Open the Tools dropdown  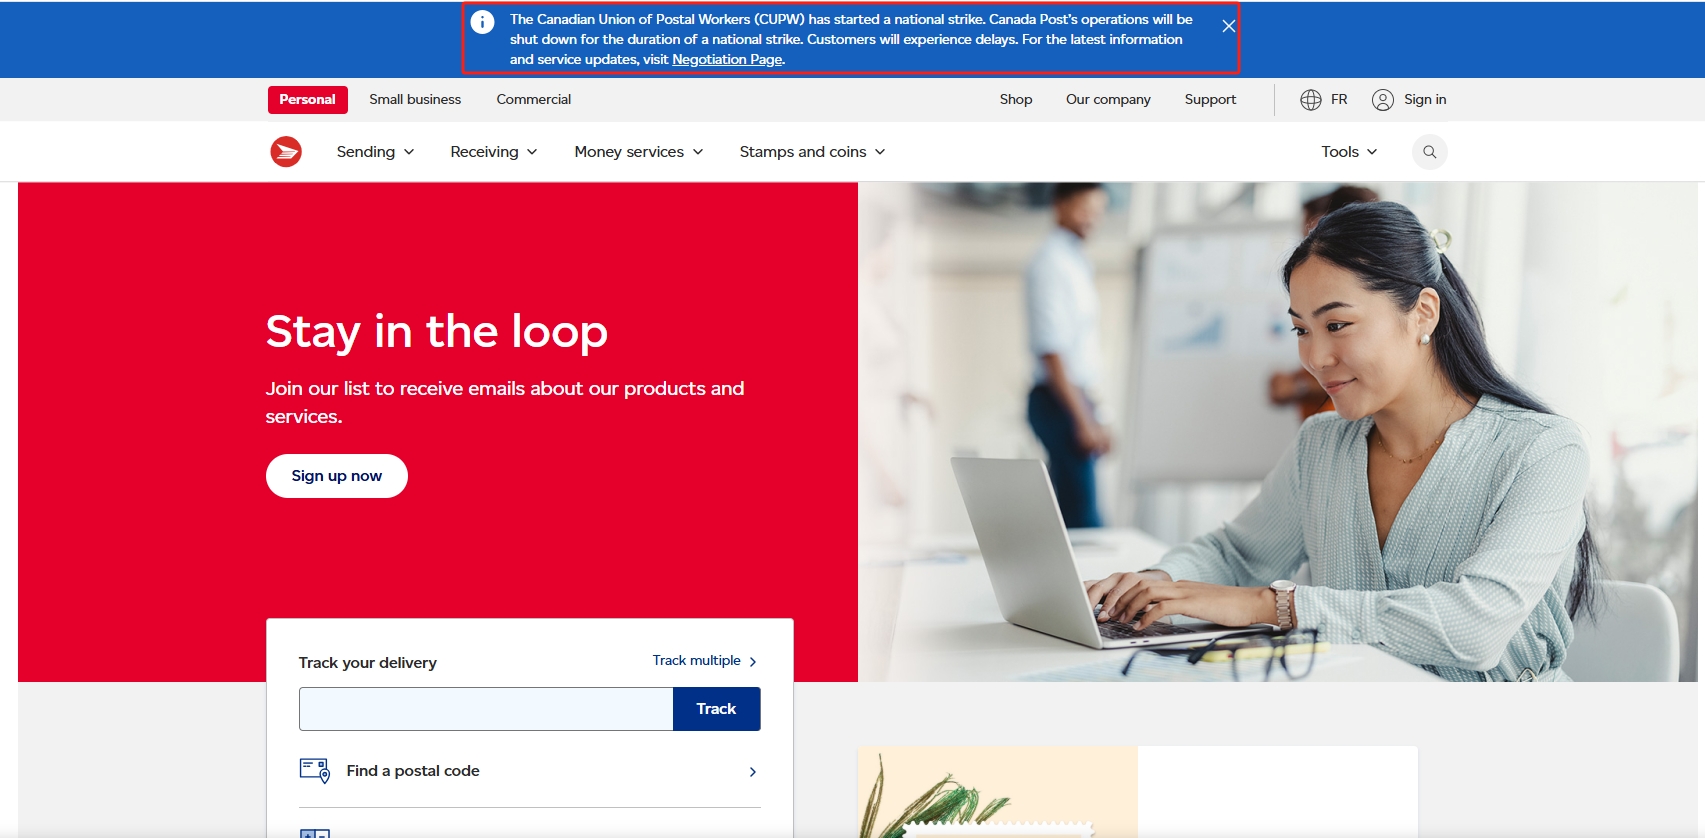tap(1349, 152)
